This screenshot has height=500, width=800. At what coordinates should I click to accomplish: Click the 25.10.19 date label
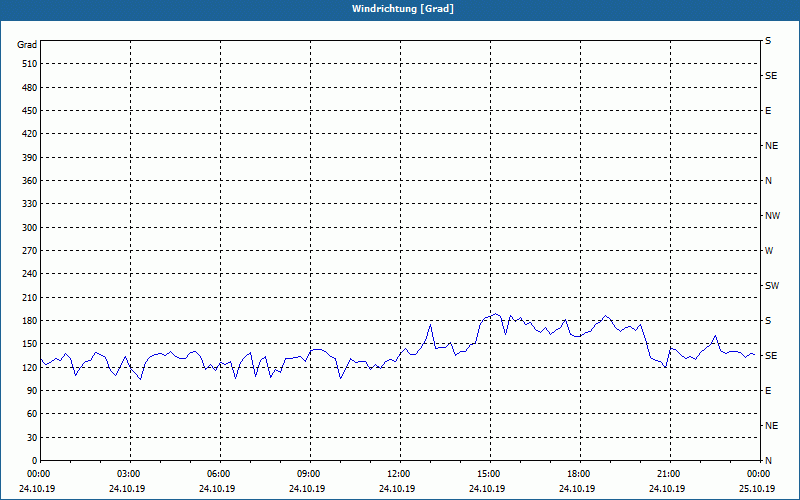757,489
